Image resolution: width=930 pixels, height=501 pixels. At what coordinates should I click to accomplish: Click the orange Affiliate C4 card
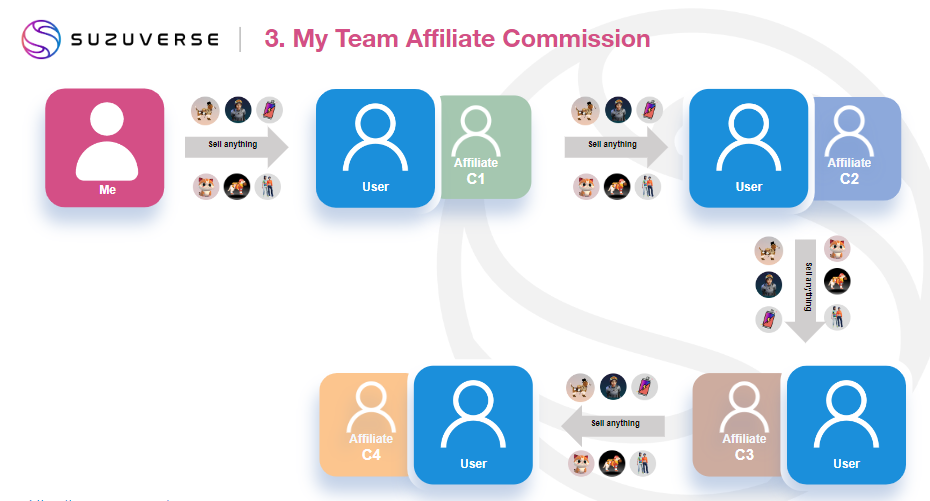[x=366, y=423]
